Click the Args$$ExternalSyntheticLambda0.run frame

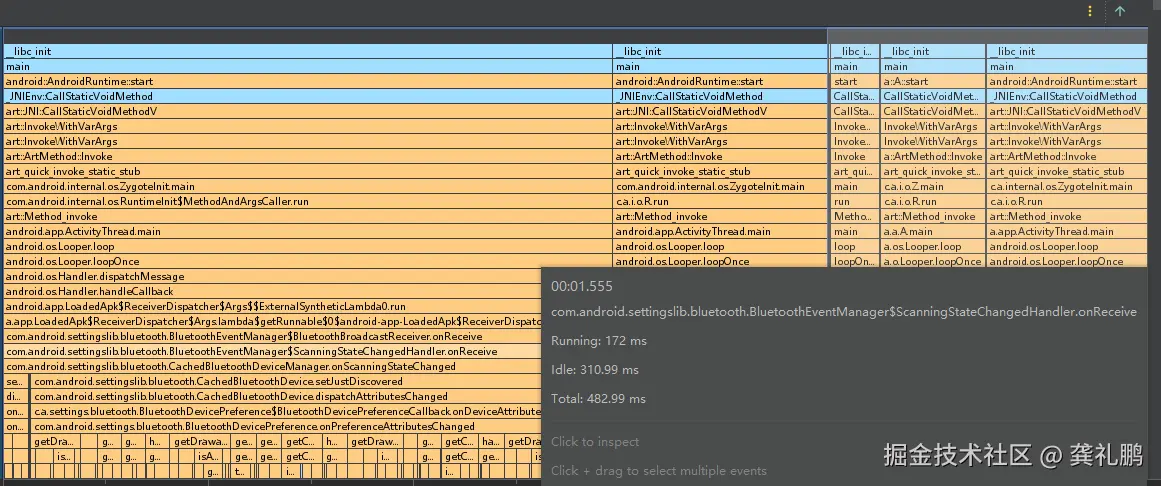click(272, 307)
